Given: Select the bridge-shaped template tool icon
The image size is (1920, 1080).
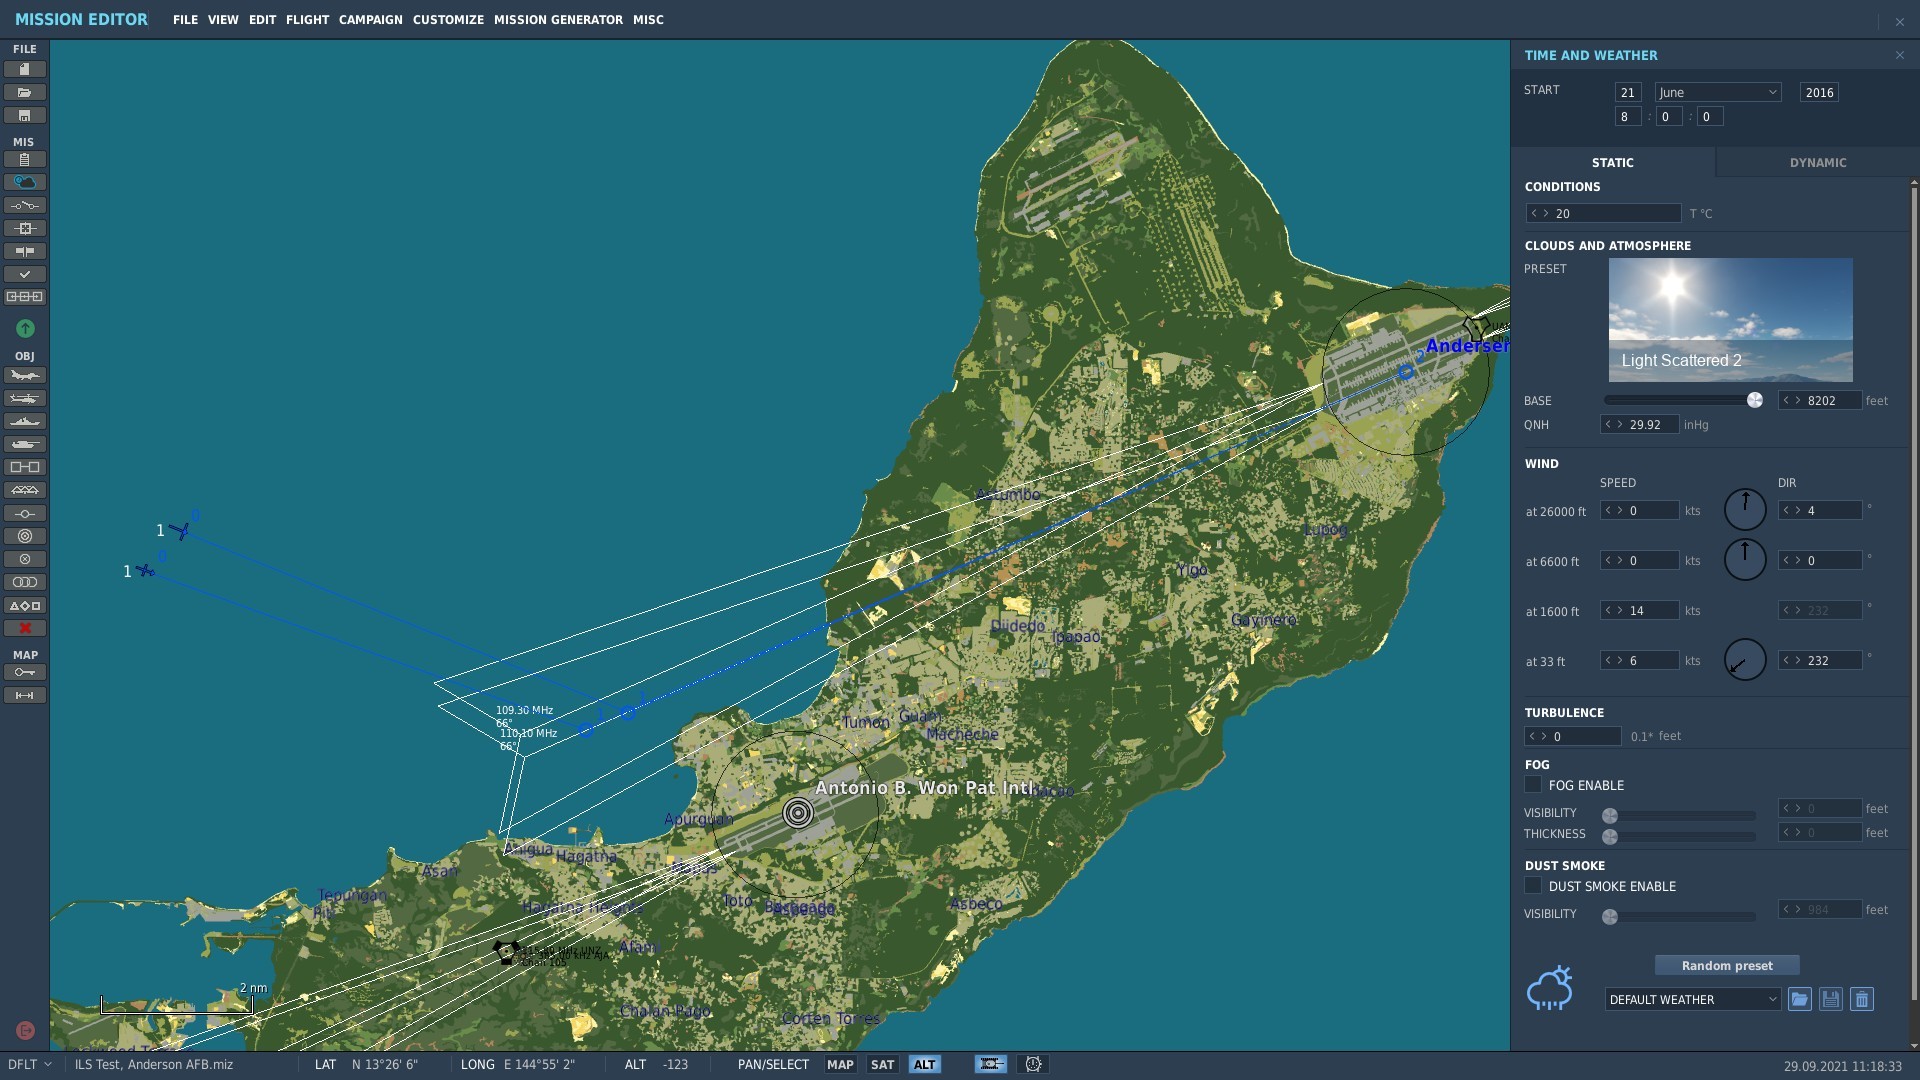Looking at the screenshot, I should tap(25, 490).
